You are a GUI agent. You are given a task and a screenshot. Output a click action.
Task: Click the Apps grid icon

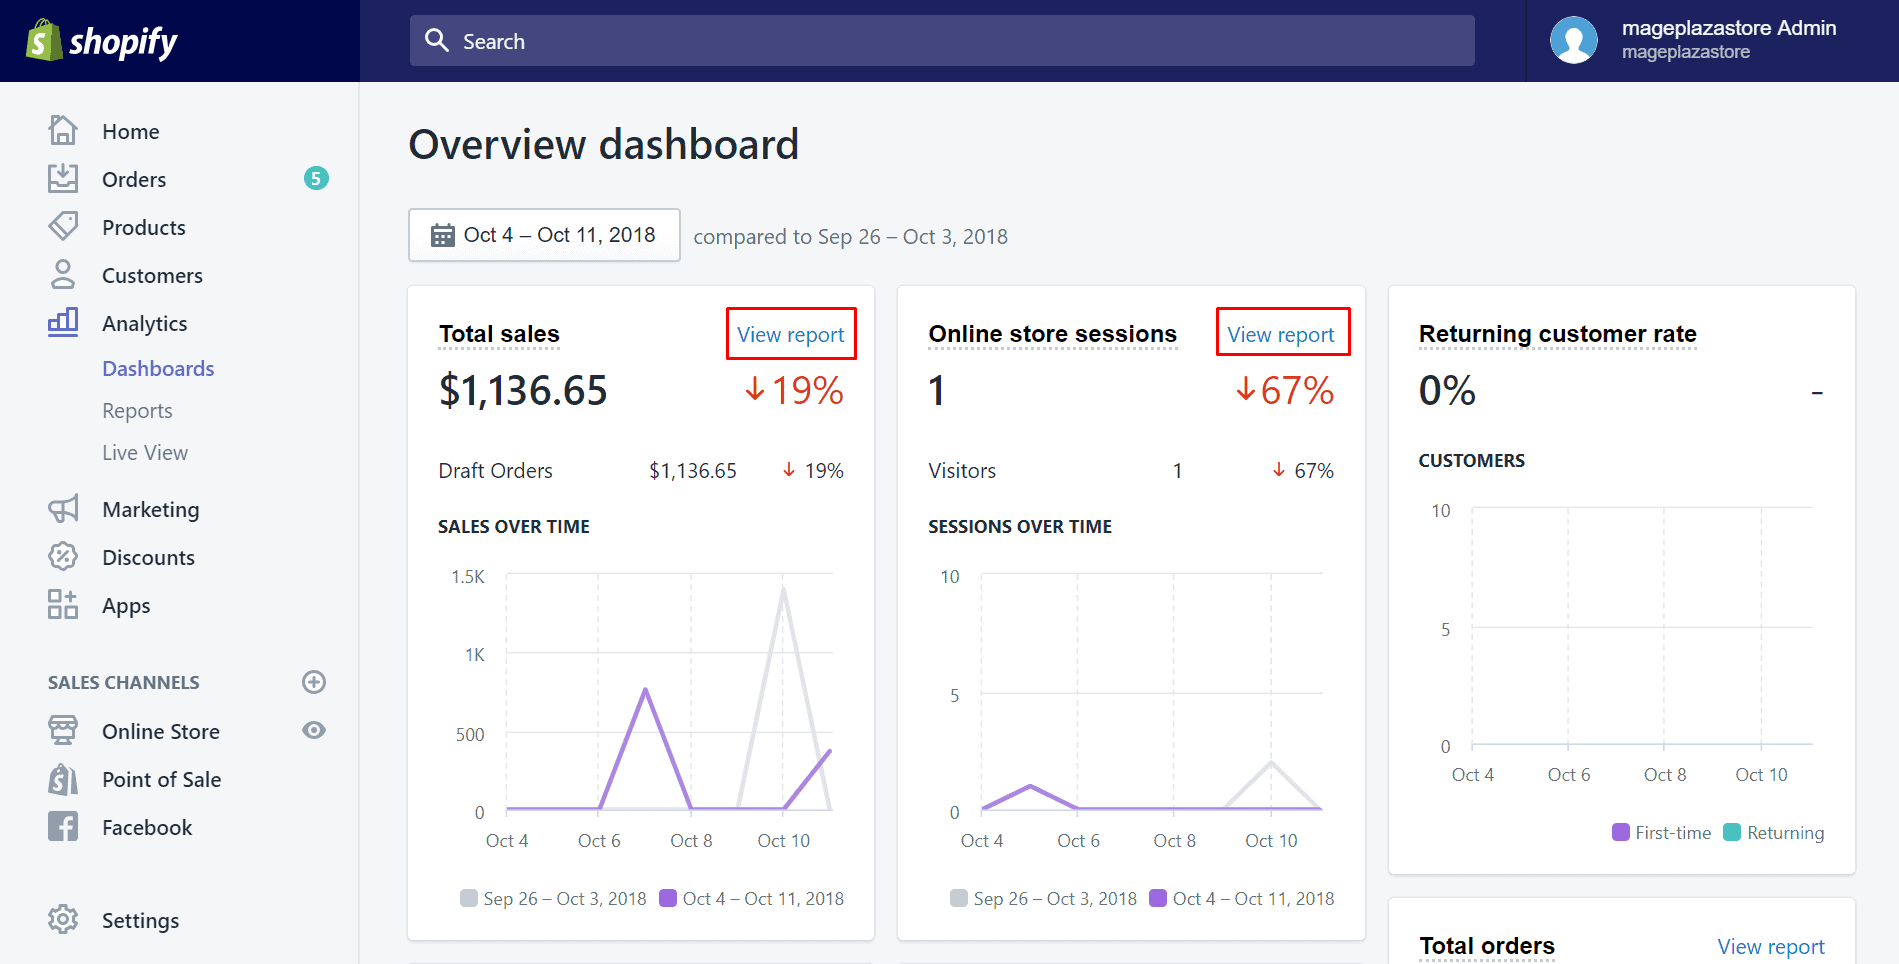(x=63, y=605)
